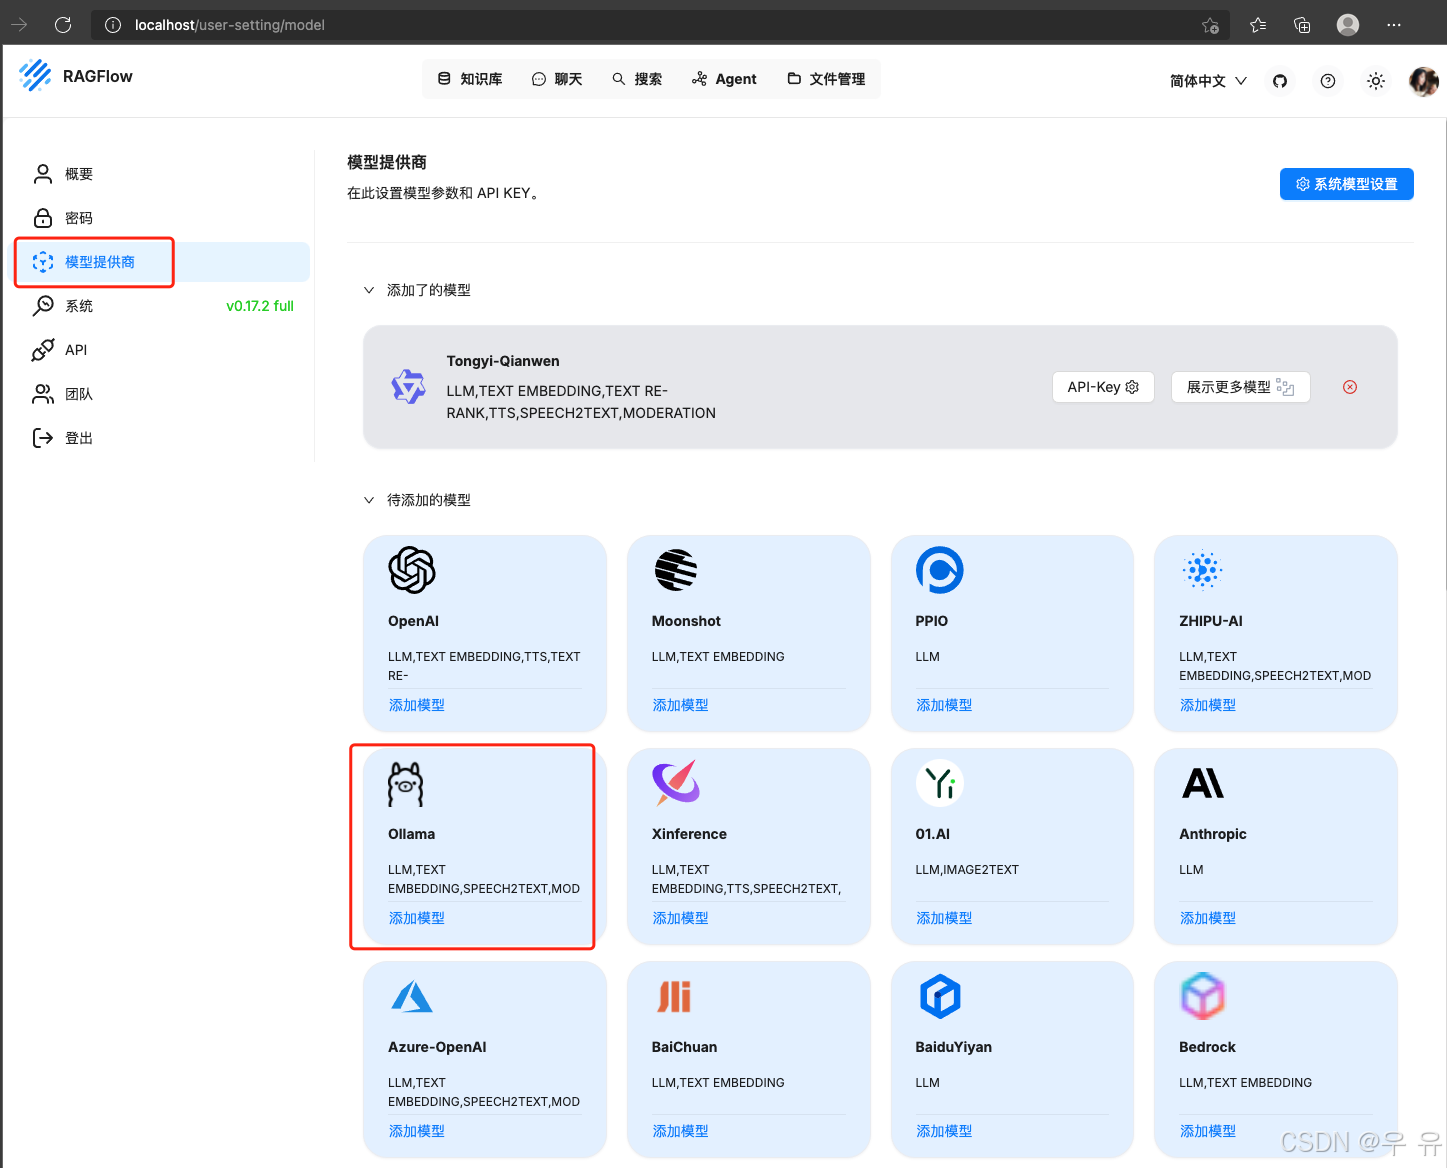Click the v0.17.2 full version label
Image resolution: width=1447 pixels, height=1168 pixels.
[260, 306]
